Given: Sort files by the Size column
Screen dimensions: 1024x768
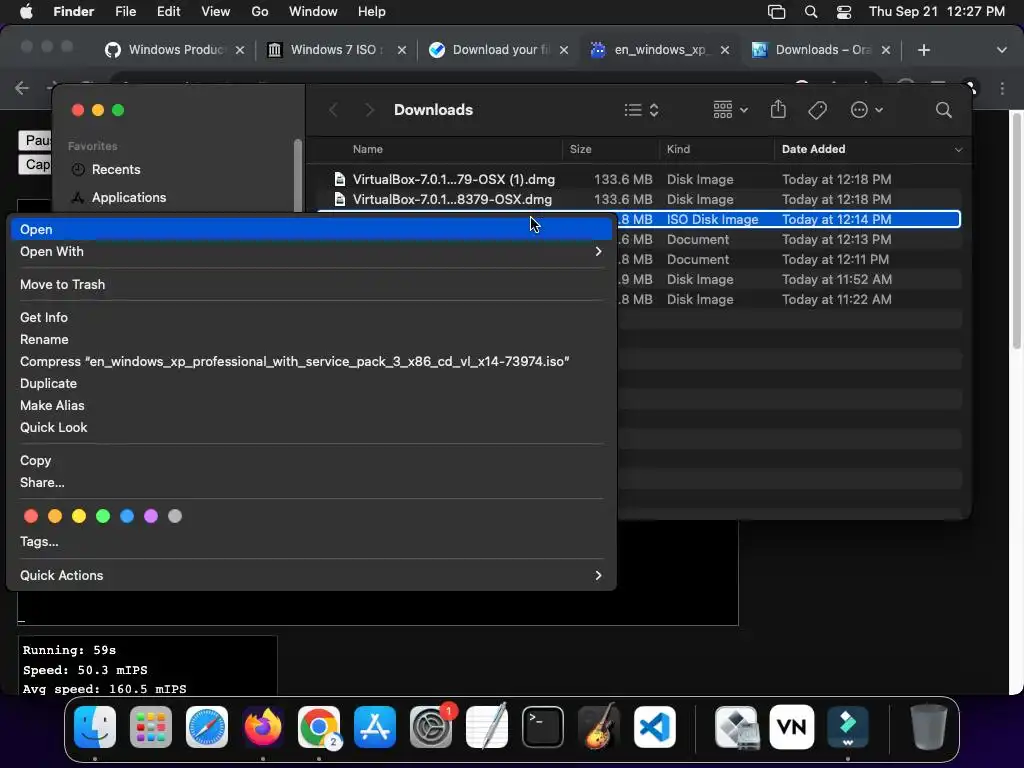Looking at the screenshot, I should click(581, 150).
